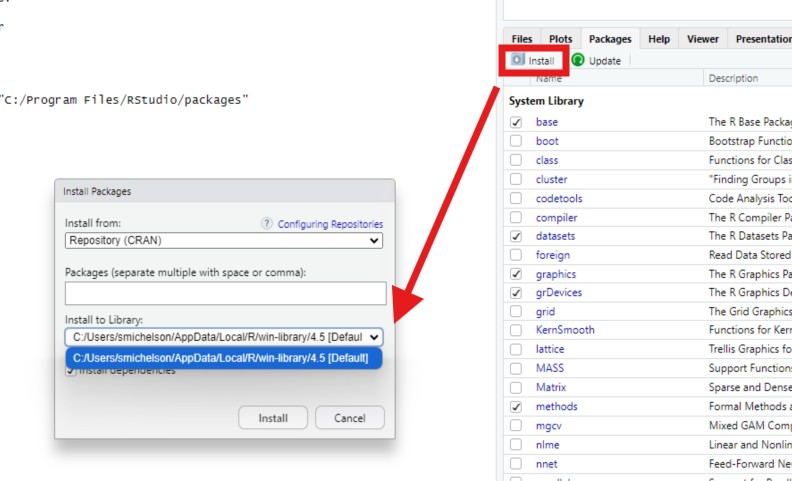
Task: Open the nnet package link
Action: coord(547,463)
